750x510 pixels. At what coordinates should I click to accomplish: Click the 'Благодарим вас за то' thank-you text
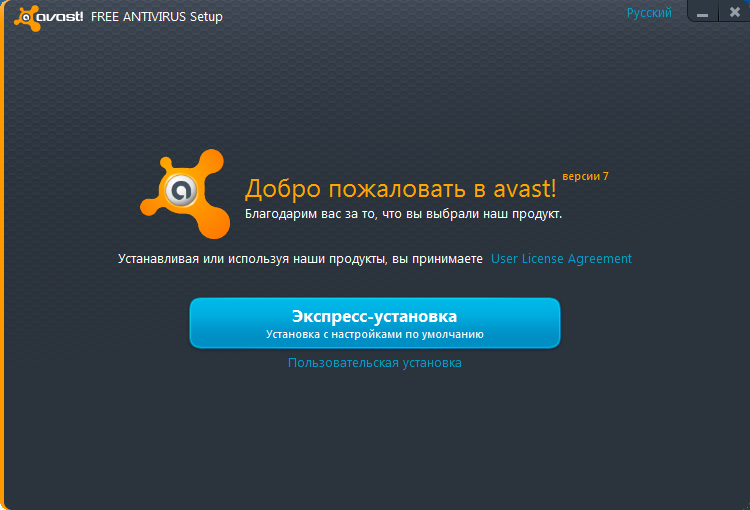(403, 214)
